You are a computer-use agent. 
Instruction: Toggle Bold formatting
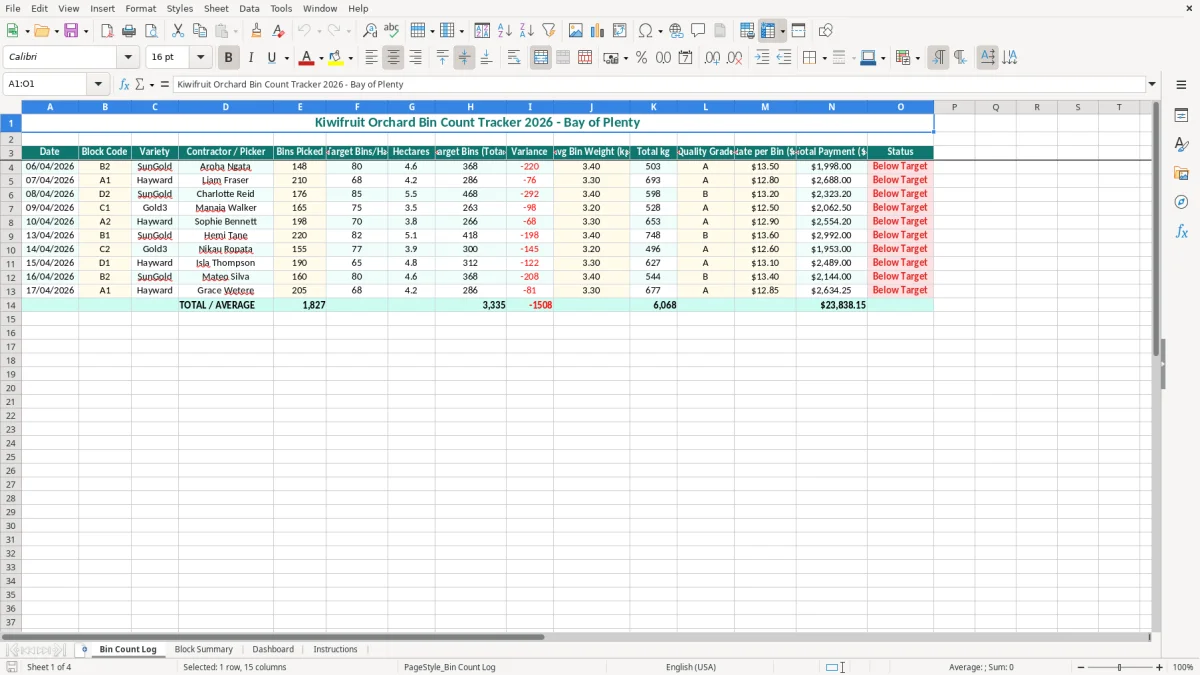click(x=229, y=58)
